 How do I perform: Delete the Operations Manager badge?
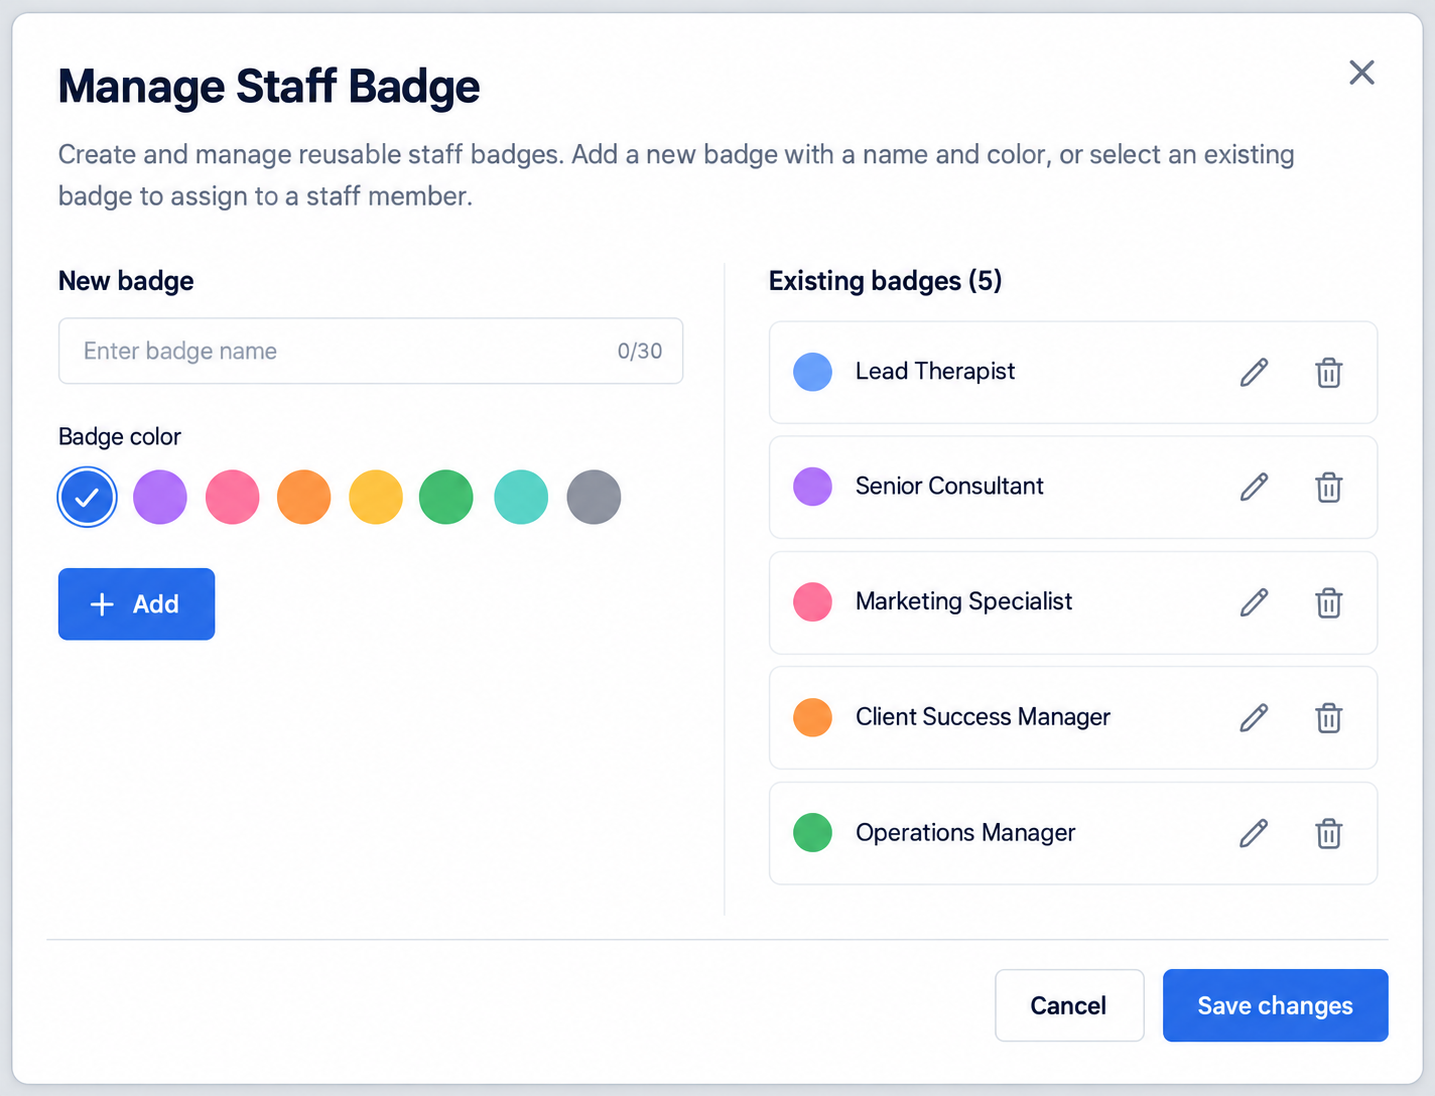(x=1328, y=833)
